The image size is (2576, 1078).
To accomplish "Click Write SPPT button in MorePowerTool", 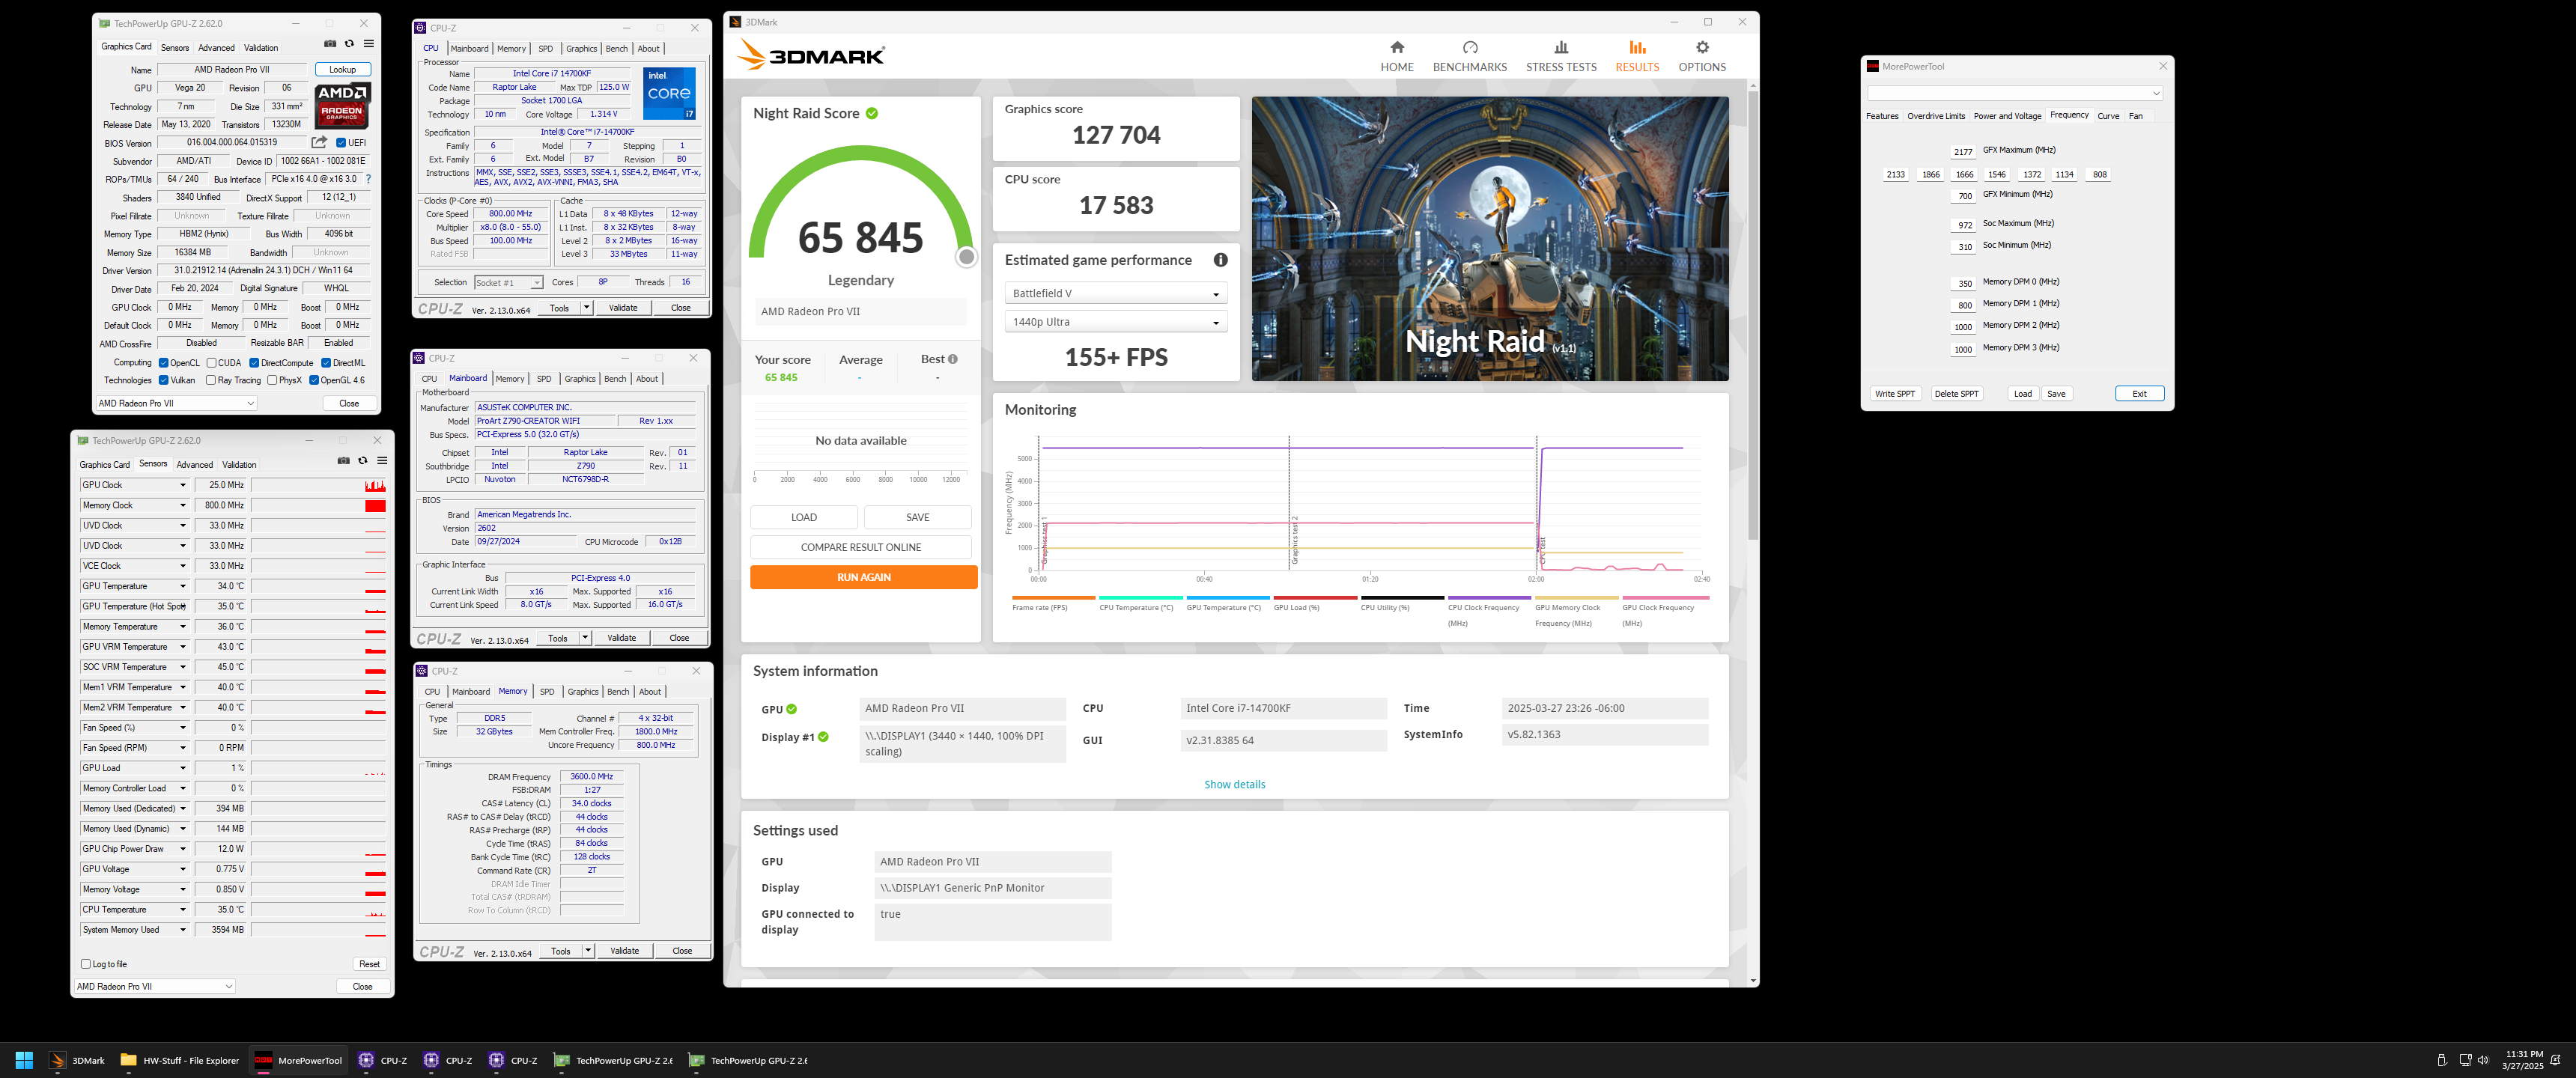I will click(1895, 394).
